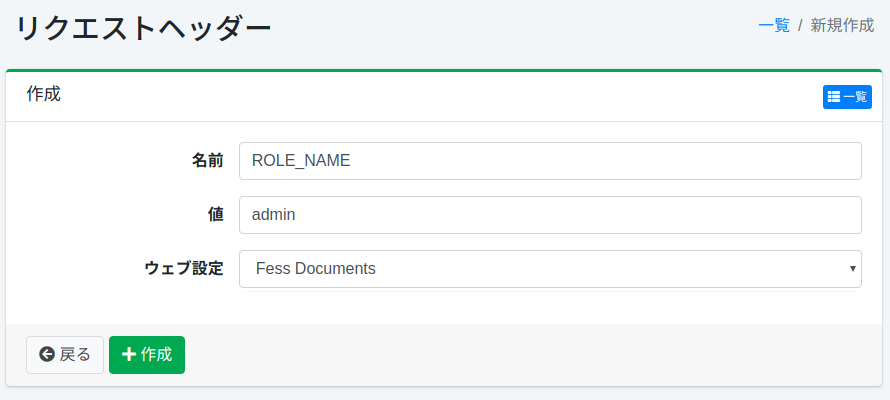Click the plus icon on the 作成 button
Viewport: 890px width, 400px height.
(x=128, y=355)
